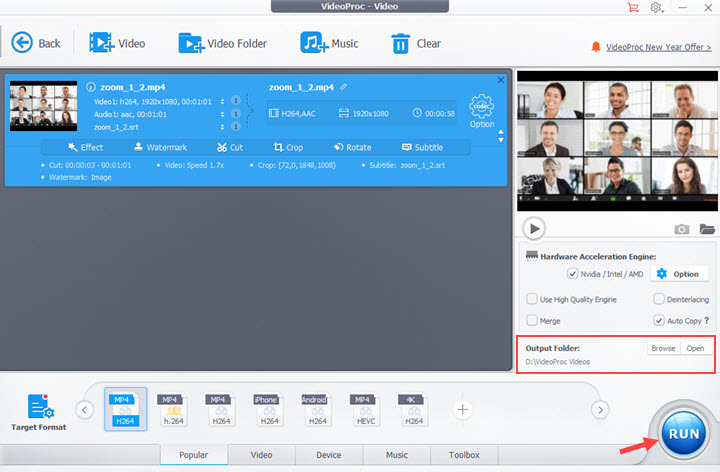Open the Subtitle tool
This screenshot has width=720, height=472.
click(422, 147)
